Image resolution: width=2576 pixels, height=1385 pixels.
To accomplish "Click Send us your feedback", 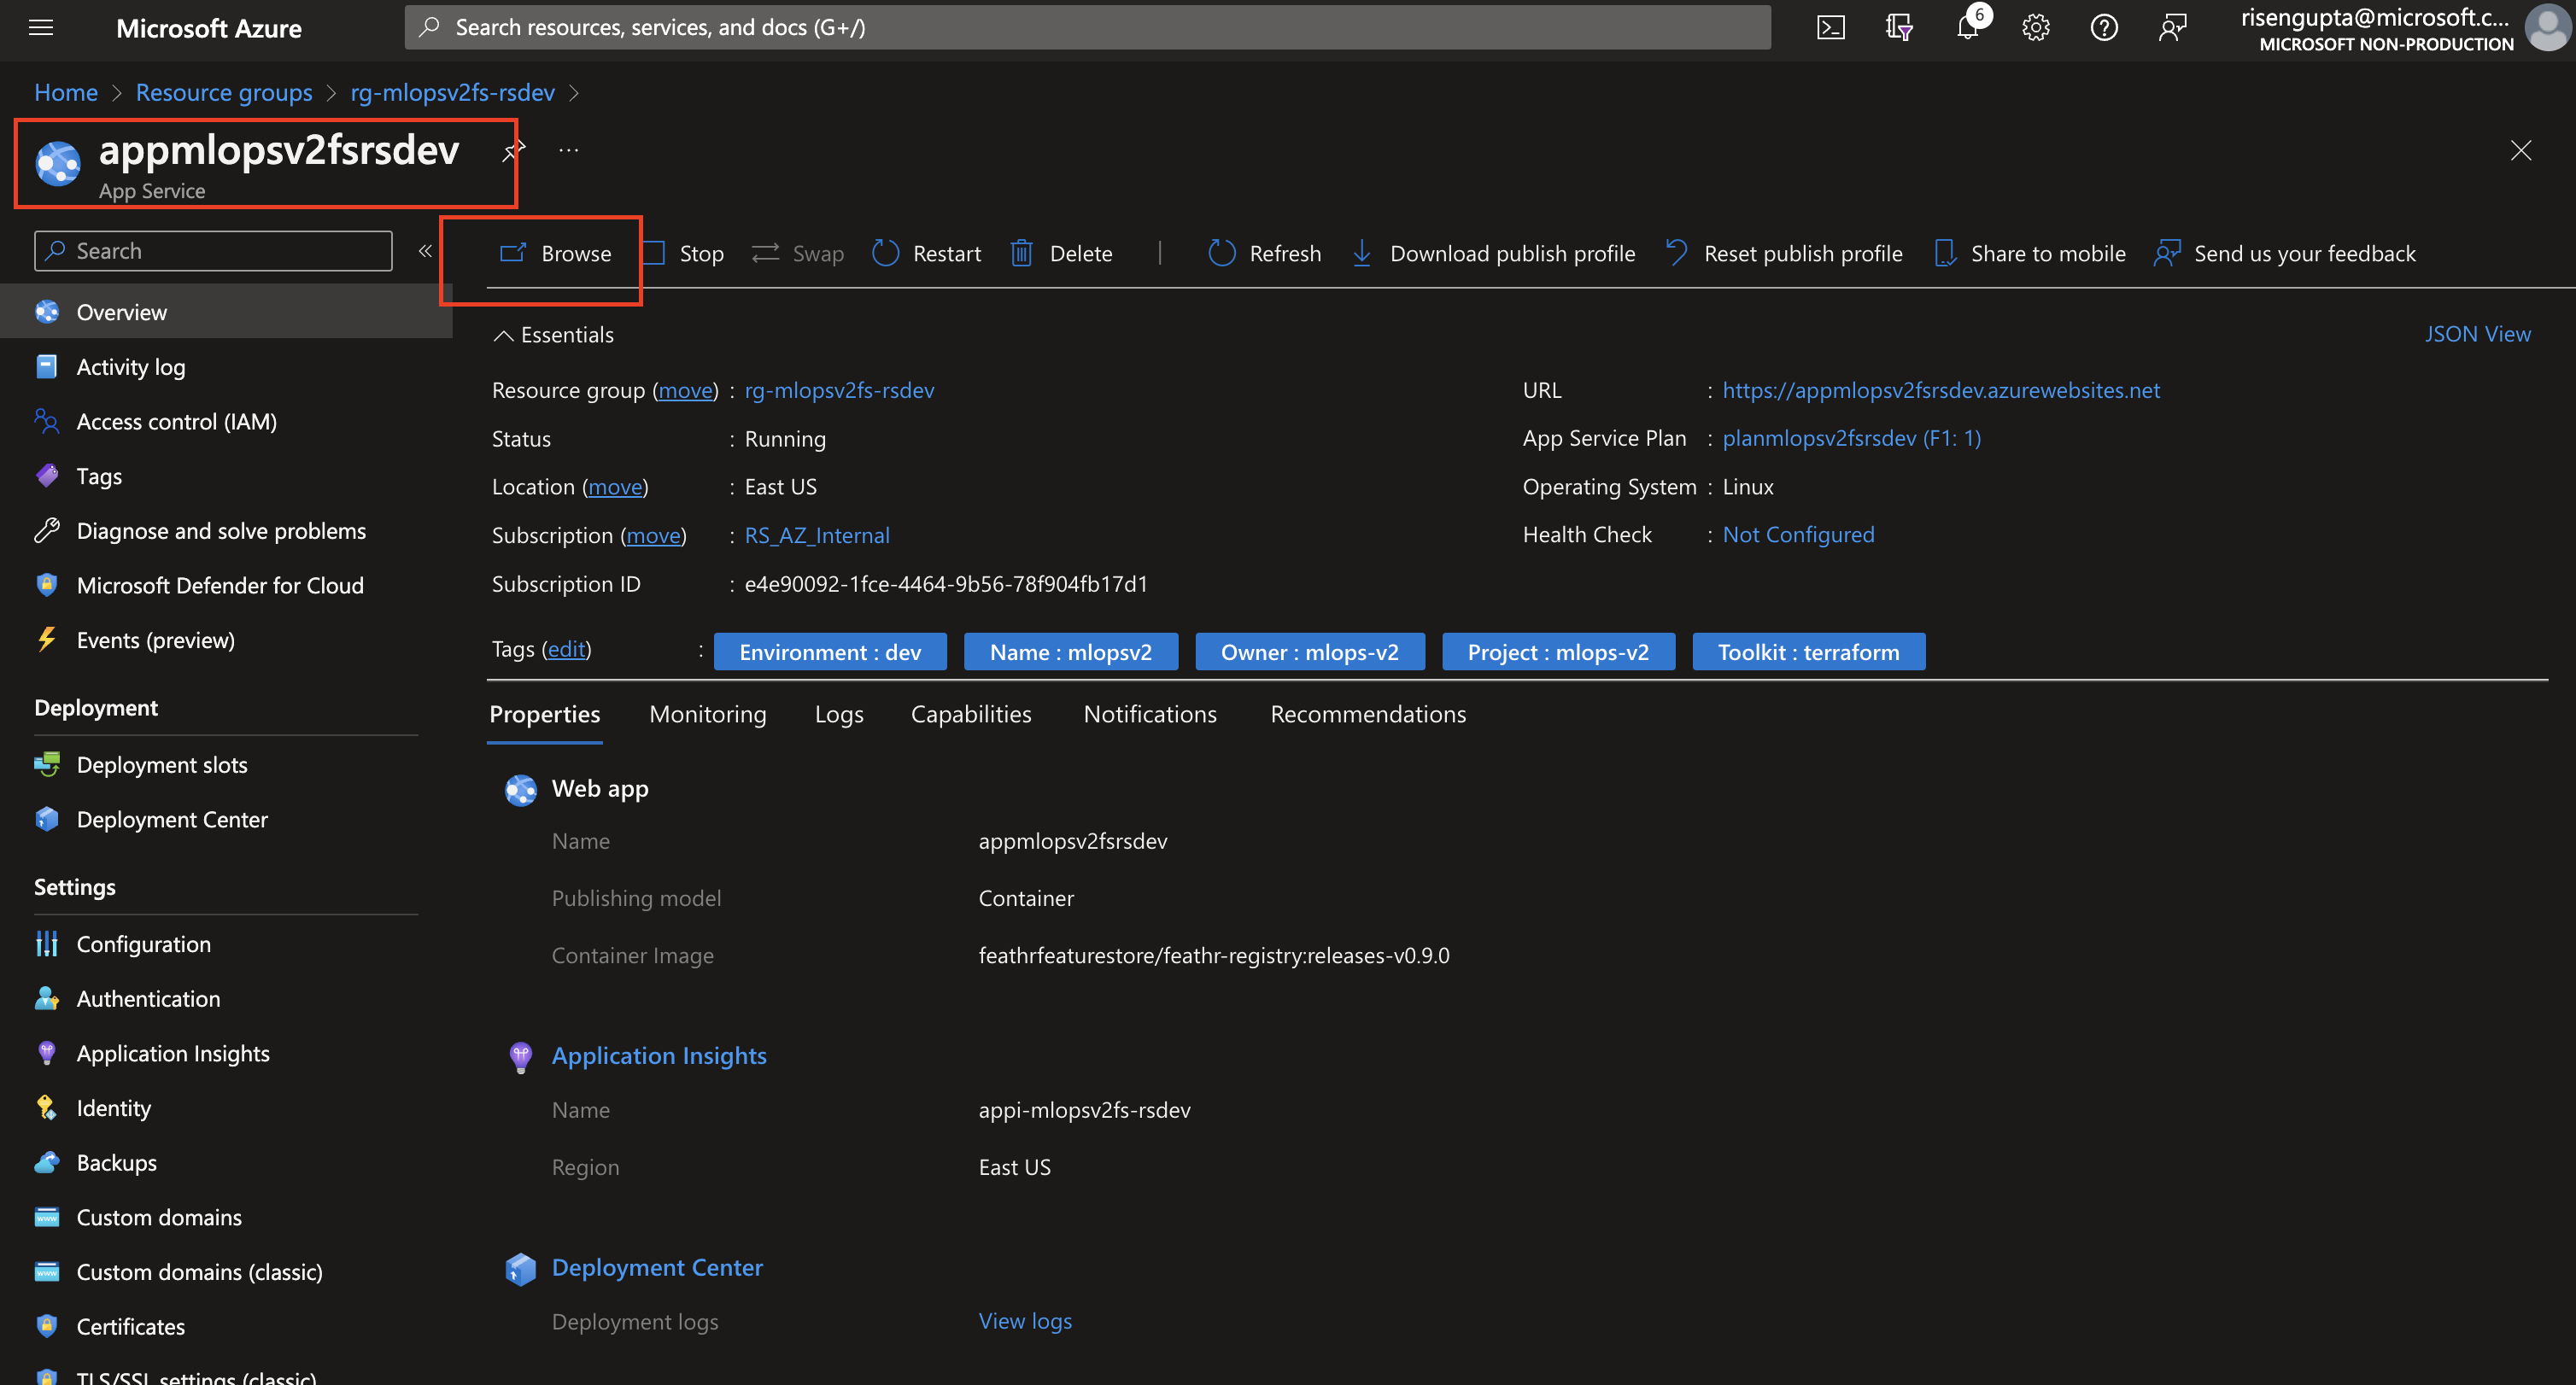I will coord(2286,254).
